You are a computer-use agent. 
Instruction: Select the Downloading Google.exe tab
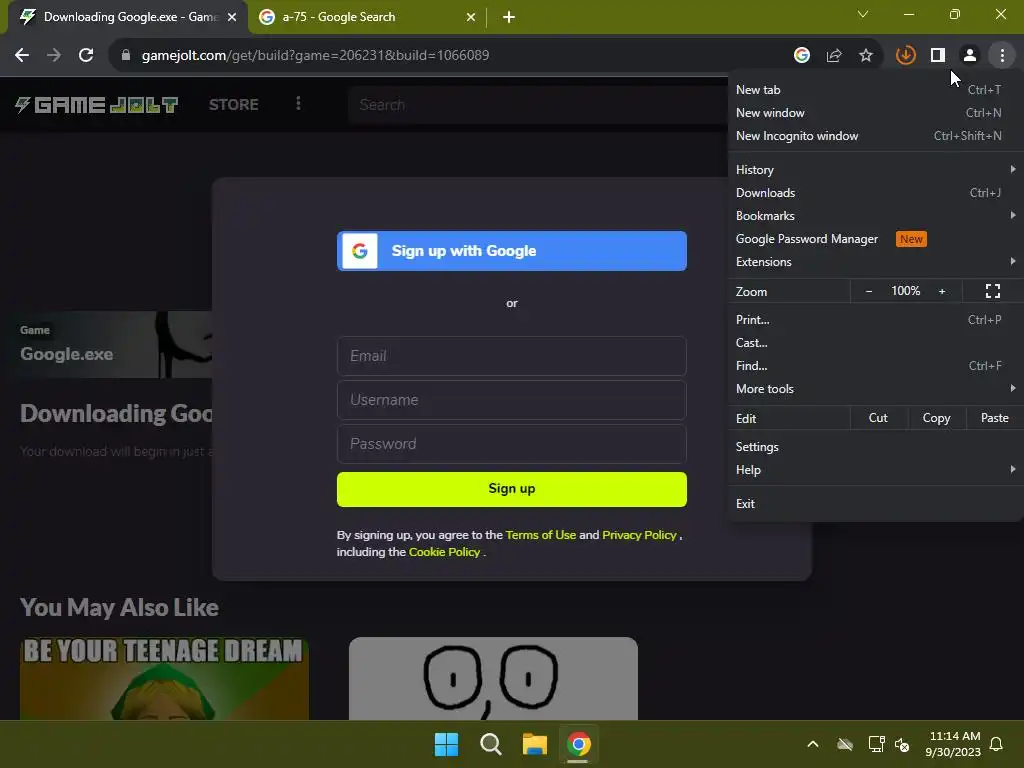tap(129, 17)
